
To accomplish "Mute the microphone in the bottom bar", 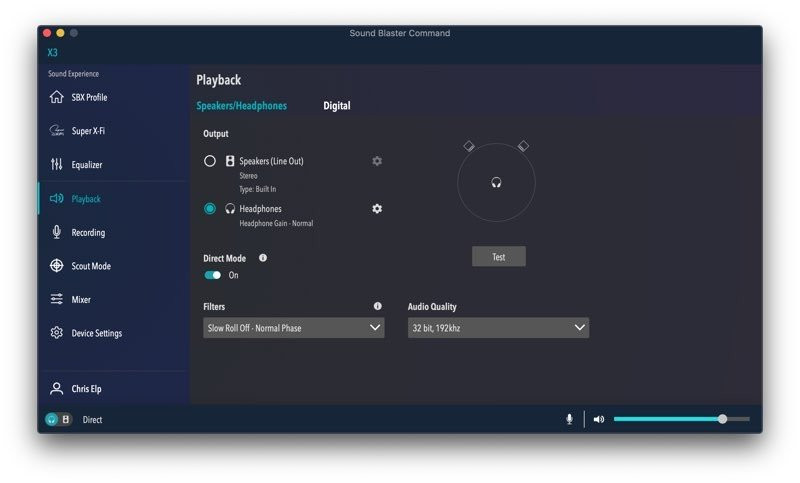I will click(x=569, y=419).
